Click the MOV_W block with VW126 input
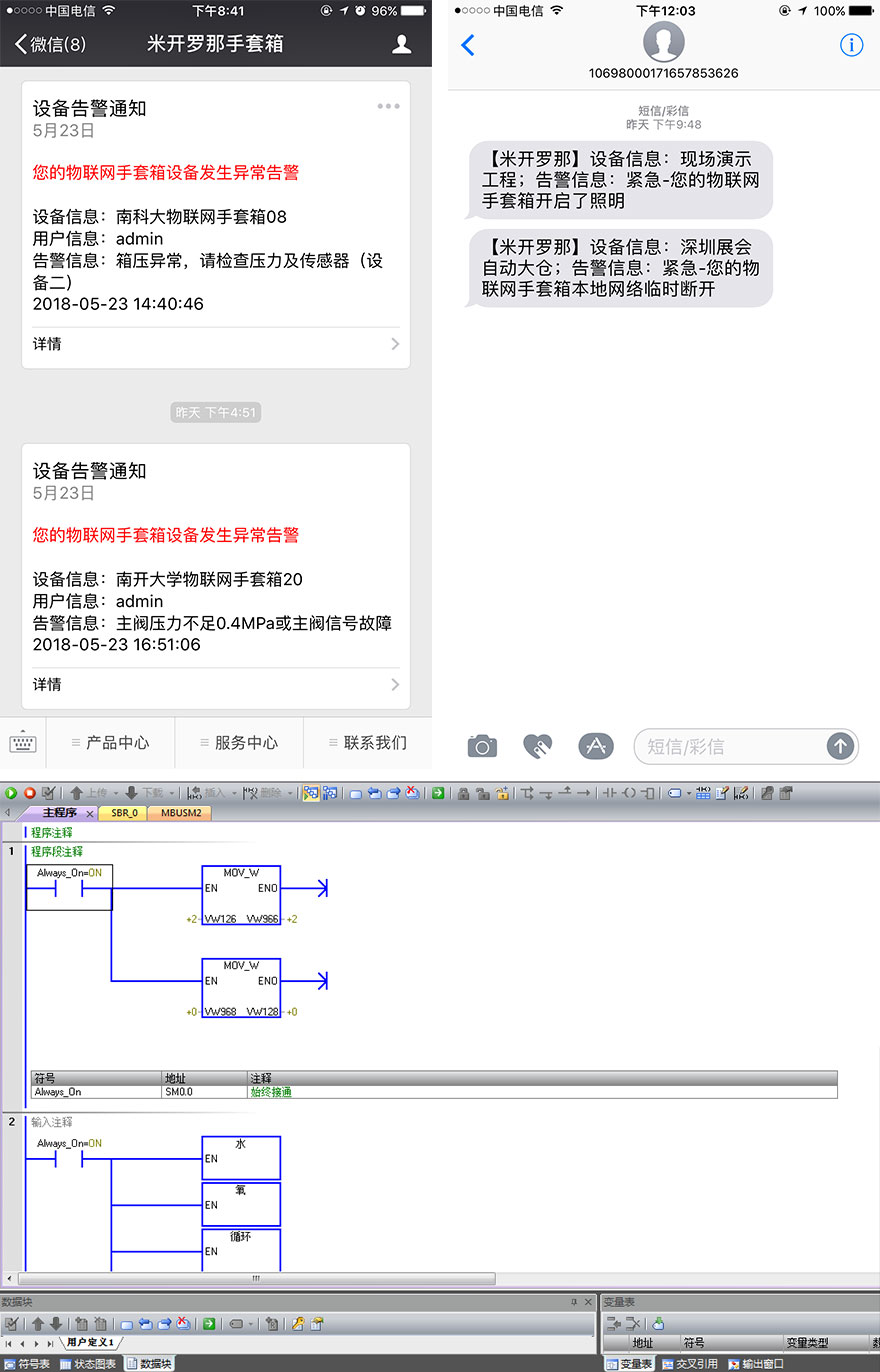880x1372 pixels. click(241, 895)
